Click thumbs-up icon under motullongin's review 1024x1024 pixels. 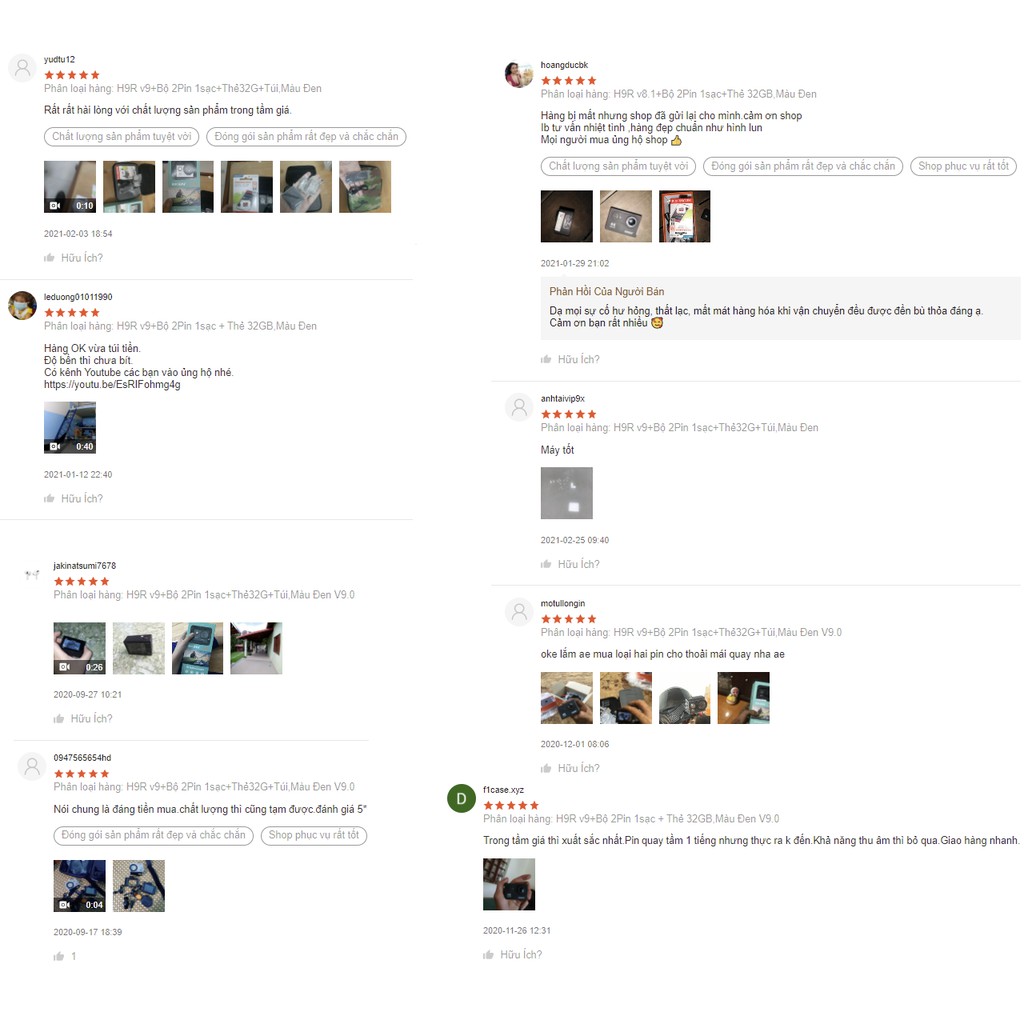pos(546,769)
